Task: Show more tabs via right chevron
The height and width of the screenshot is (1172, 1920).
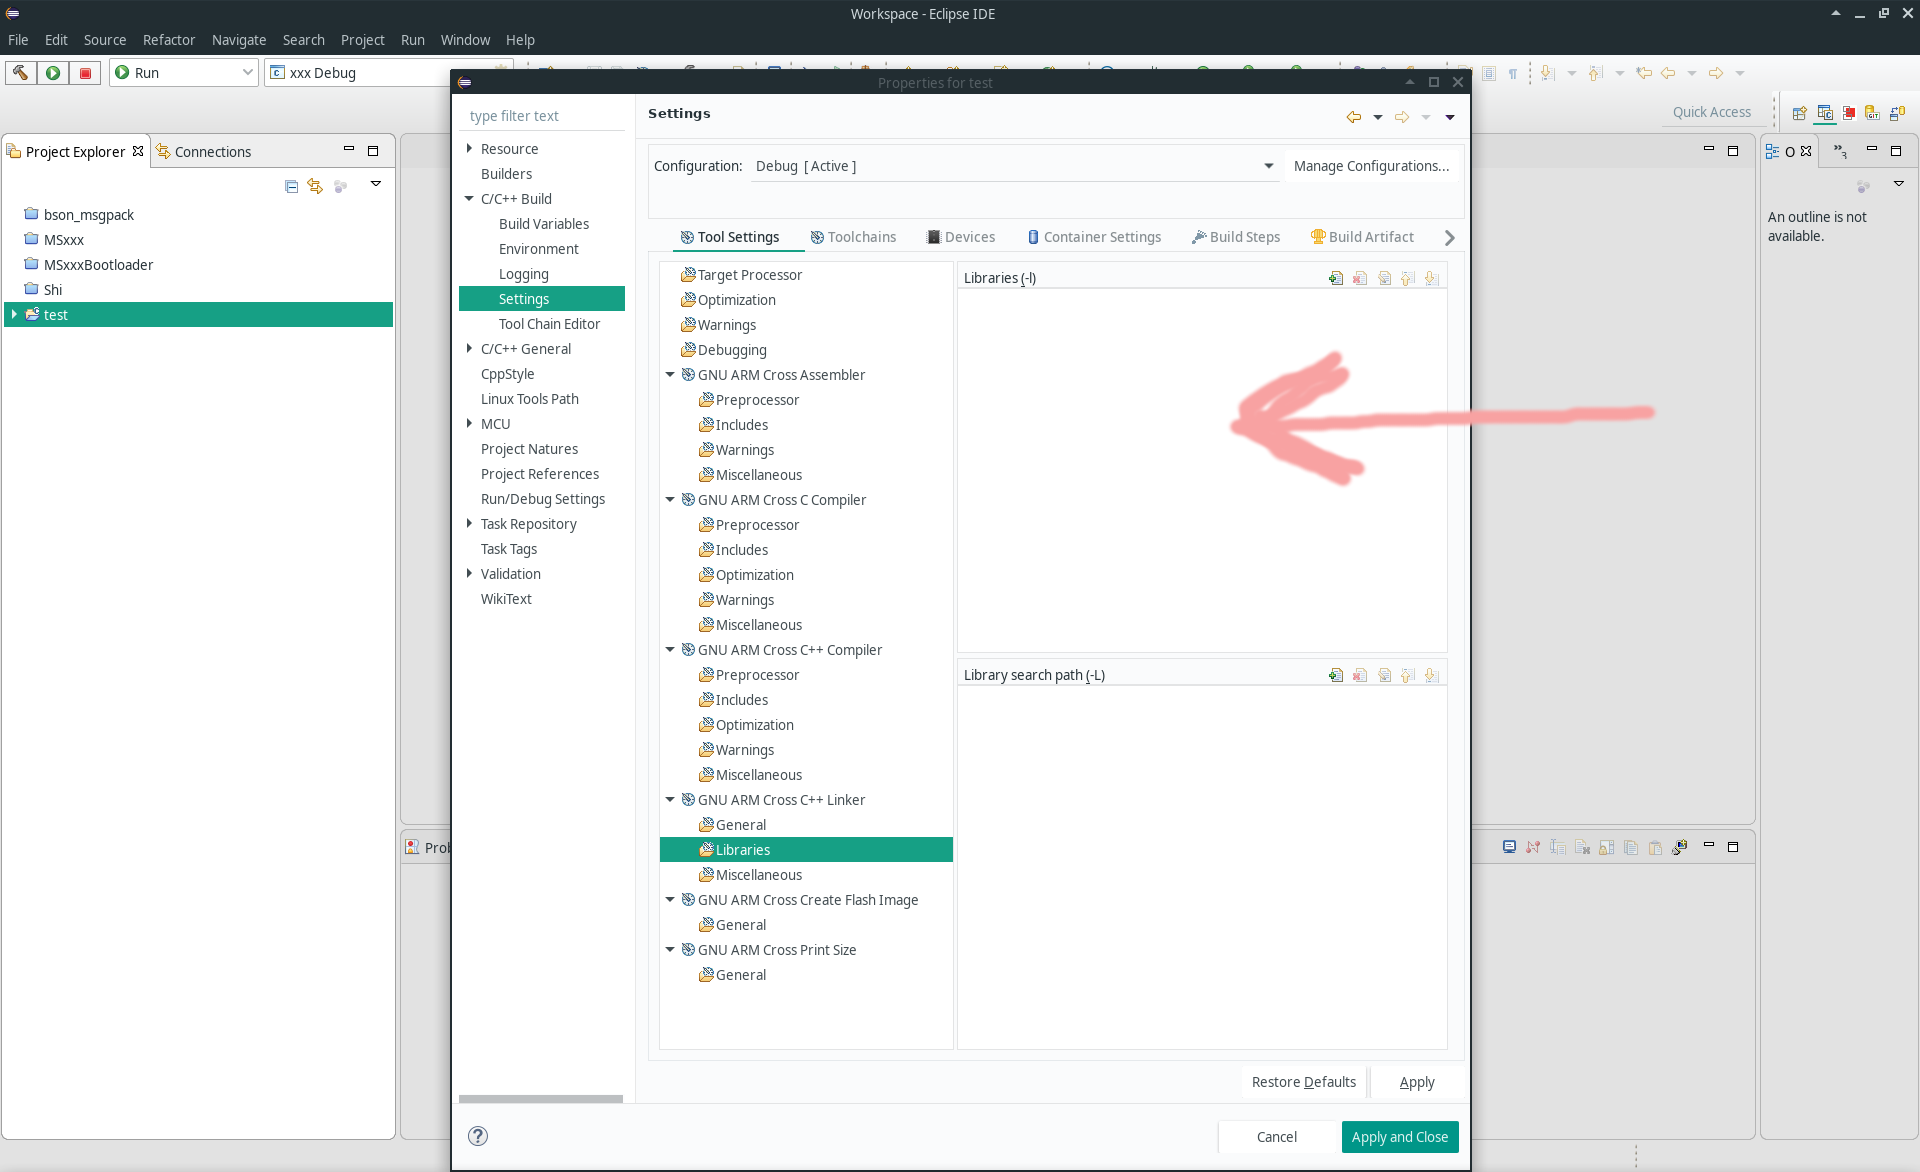Action: click(1449, 237)
